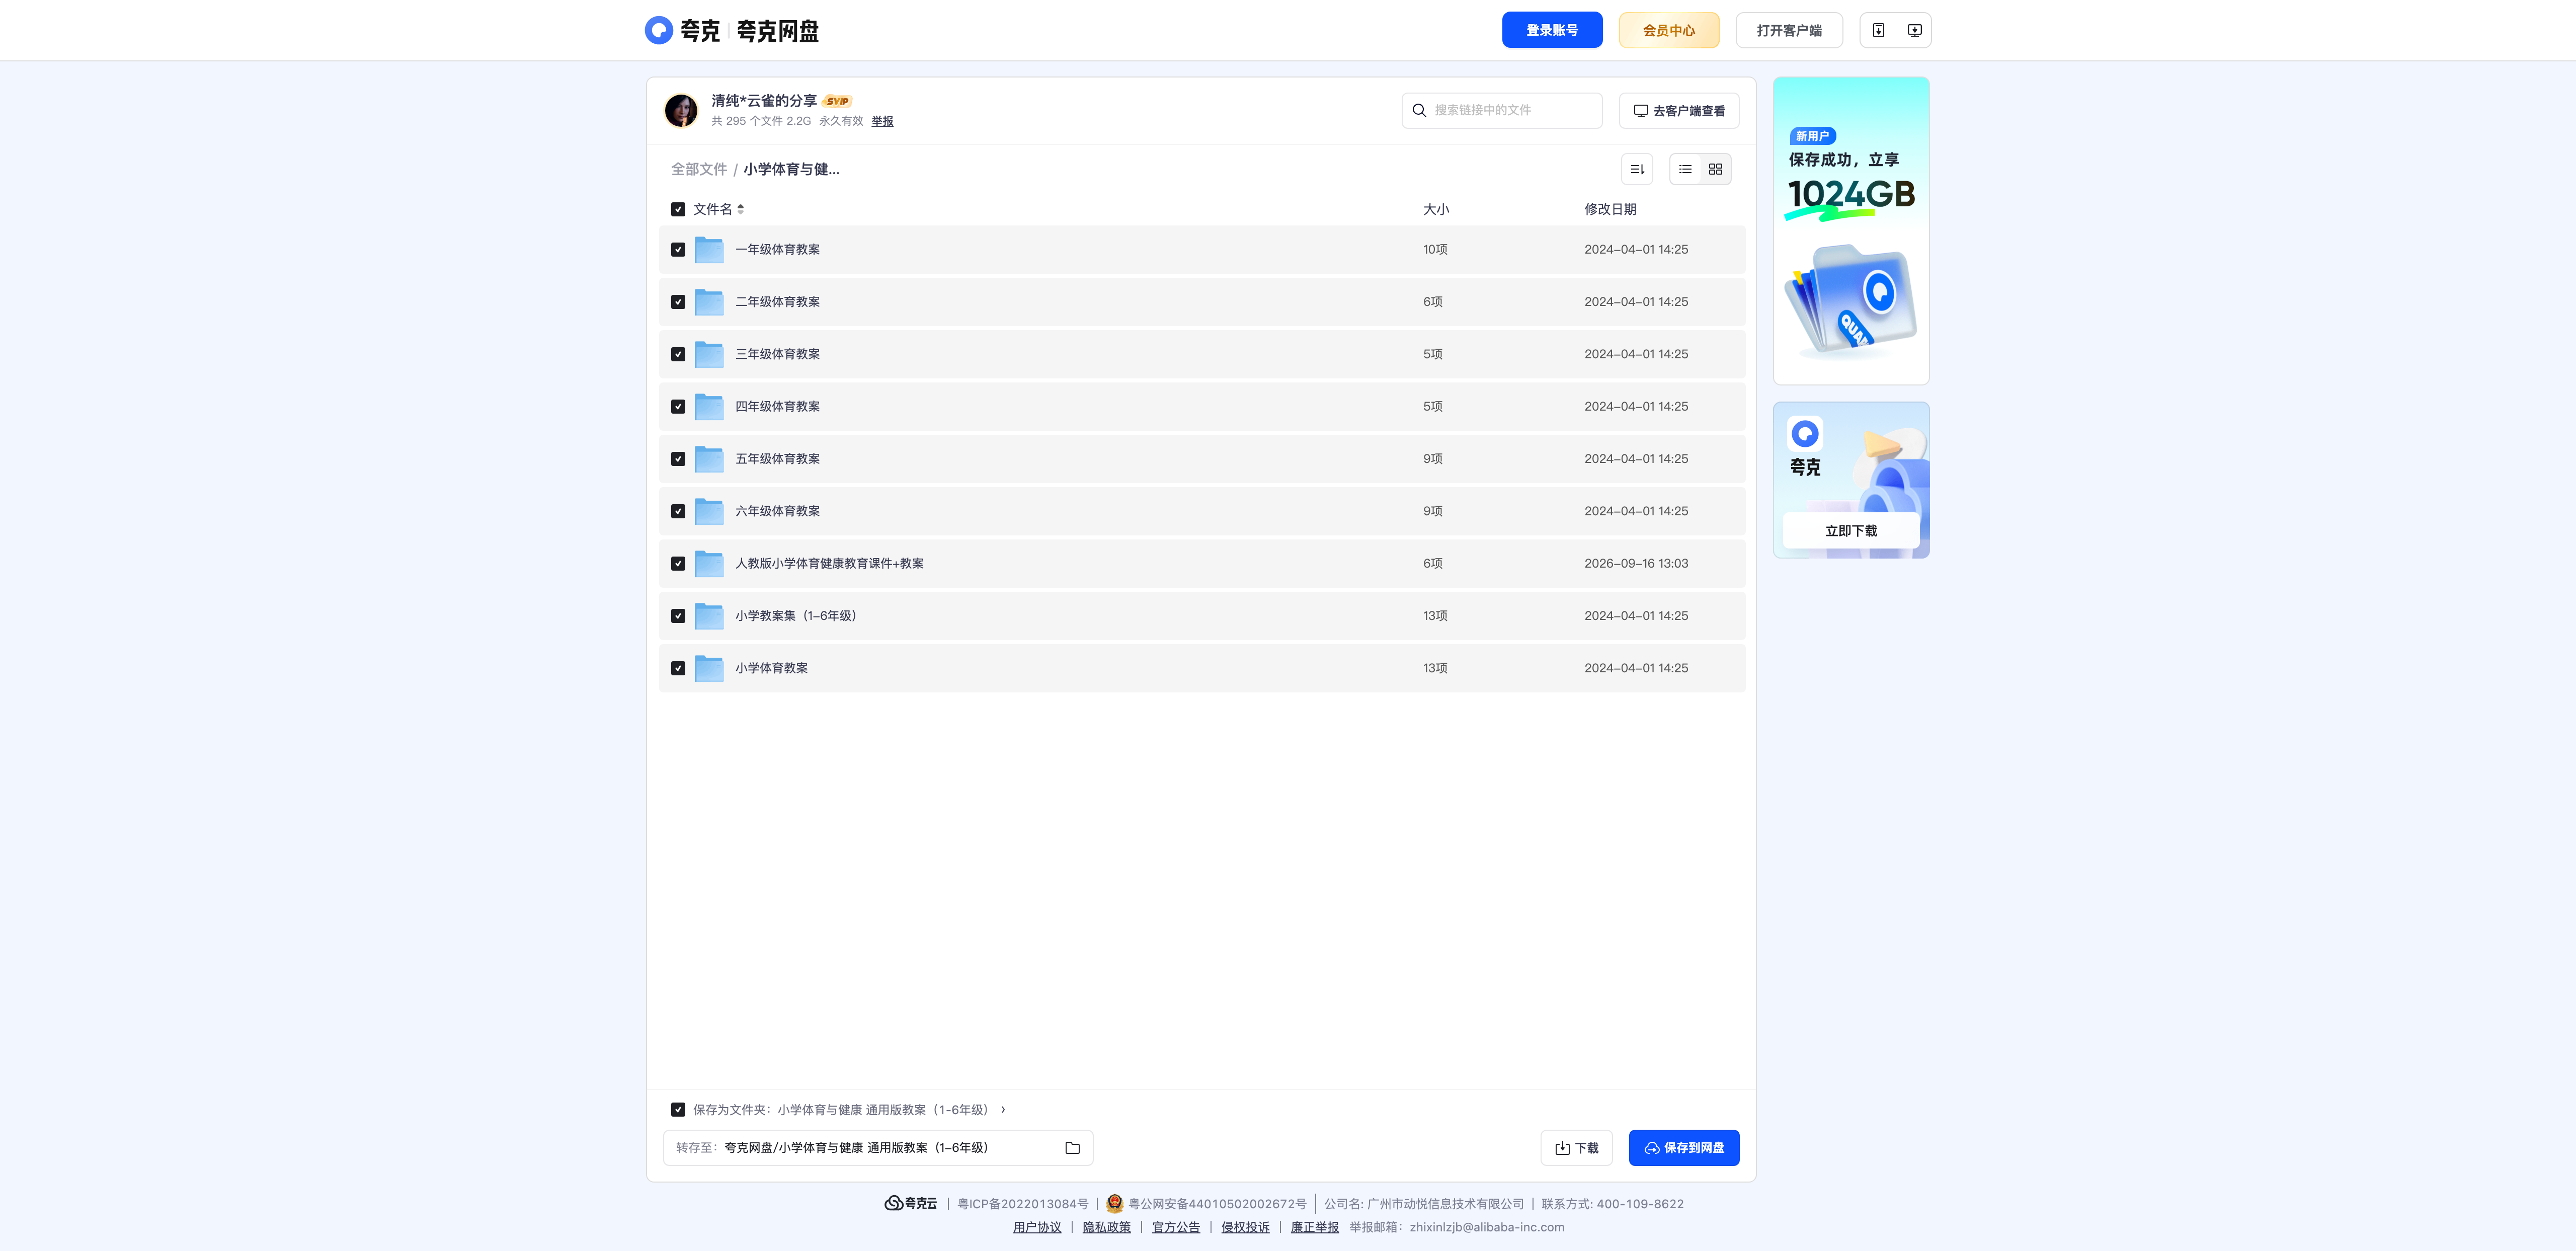Click the 登录账号 button

point(1552,30)
